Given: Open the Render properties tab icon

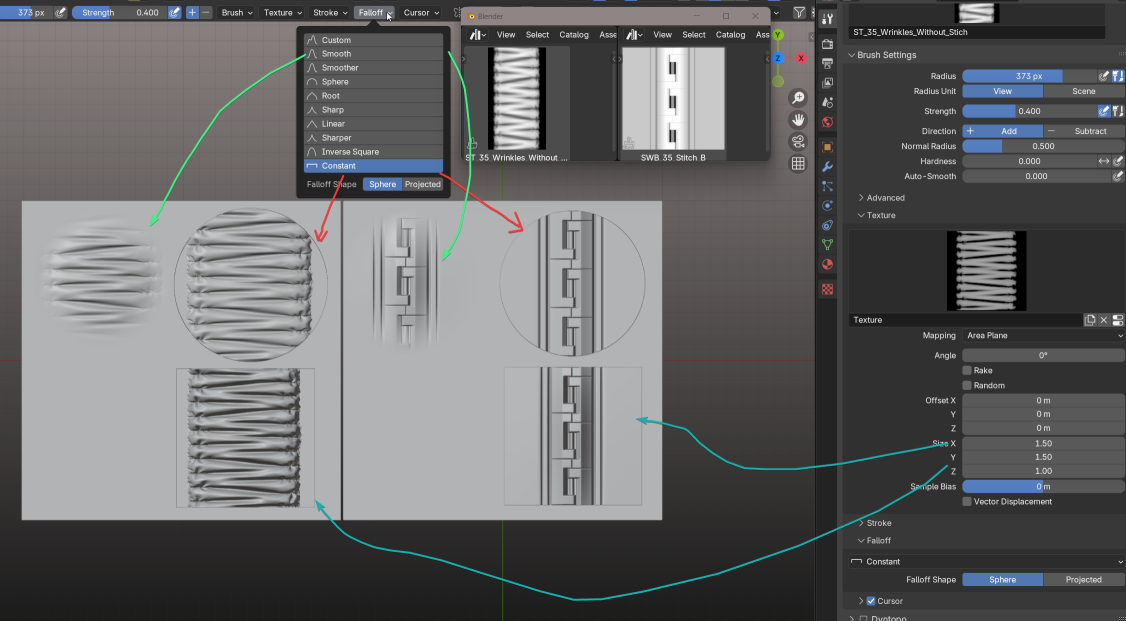Looking at the screenshot, I should (827, 45).
